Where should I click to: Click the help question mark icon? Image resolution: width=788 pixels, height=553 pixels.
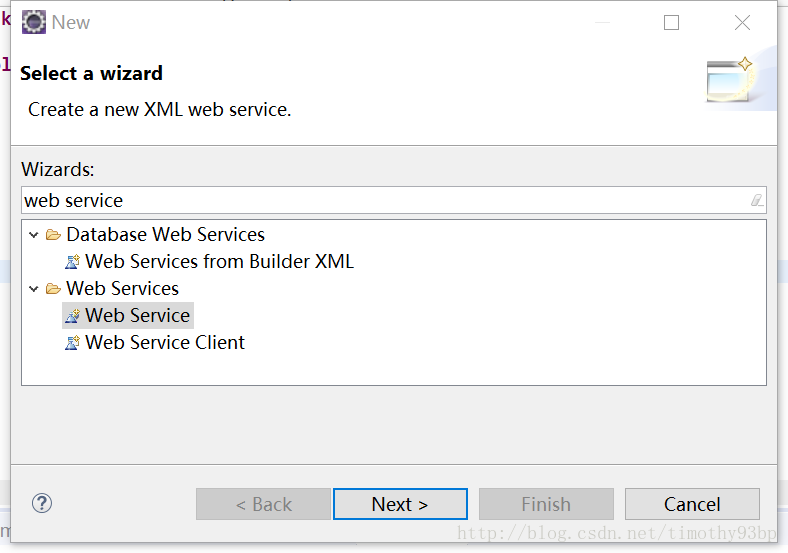pos(42,503)
